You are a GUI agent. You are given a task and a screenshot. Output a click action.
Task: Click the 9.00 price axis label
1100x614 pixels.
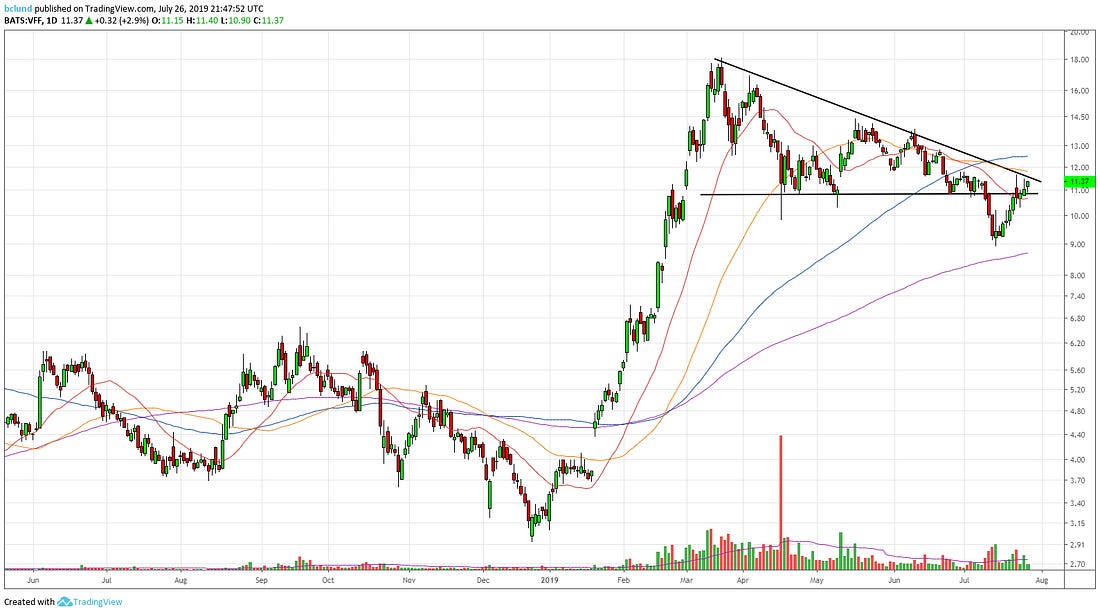1076,245
